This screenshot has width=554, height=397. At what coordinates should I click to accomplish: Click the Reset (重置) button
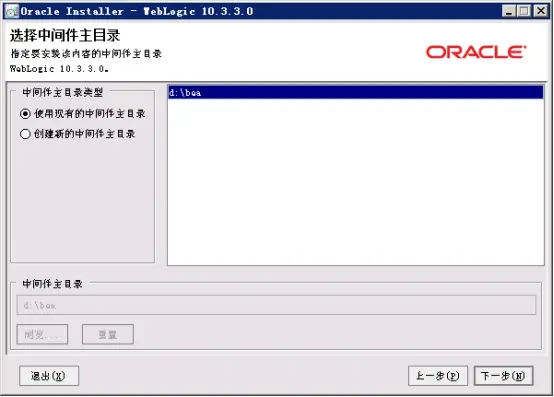108,334
